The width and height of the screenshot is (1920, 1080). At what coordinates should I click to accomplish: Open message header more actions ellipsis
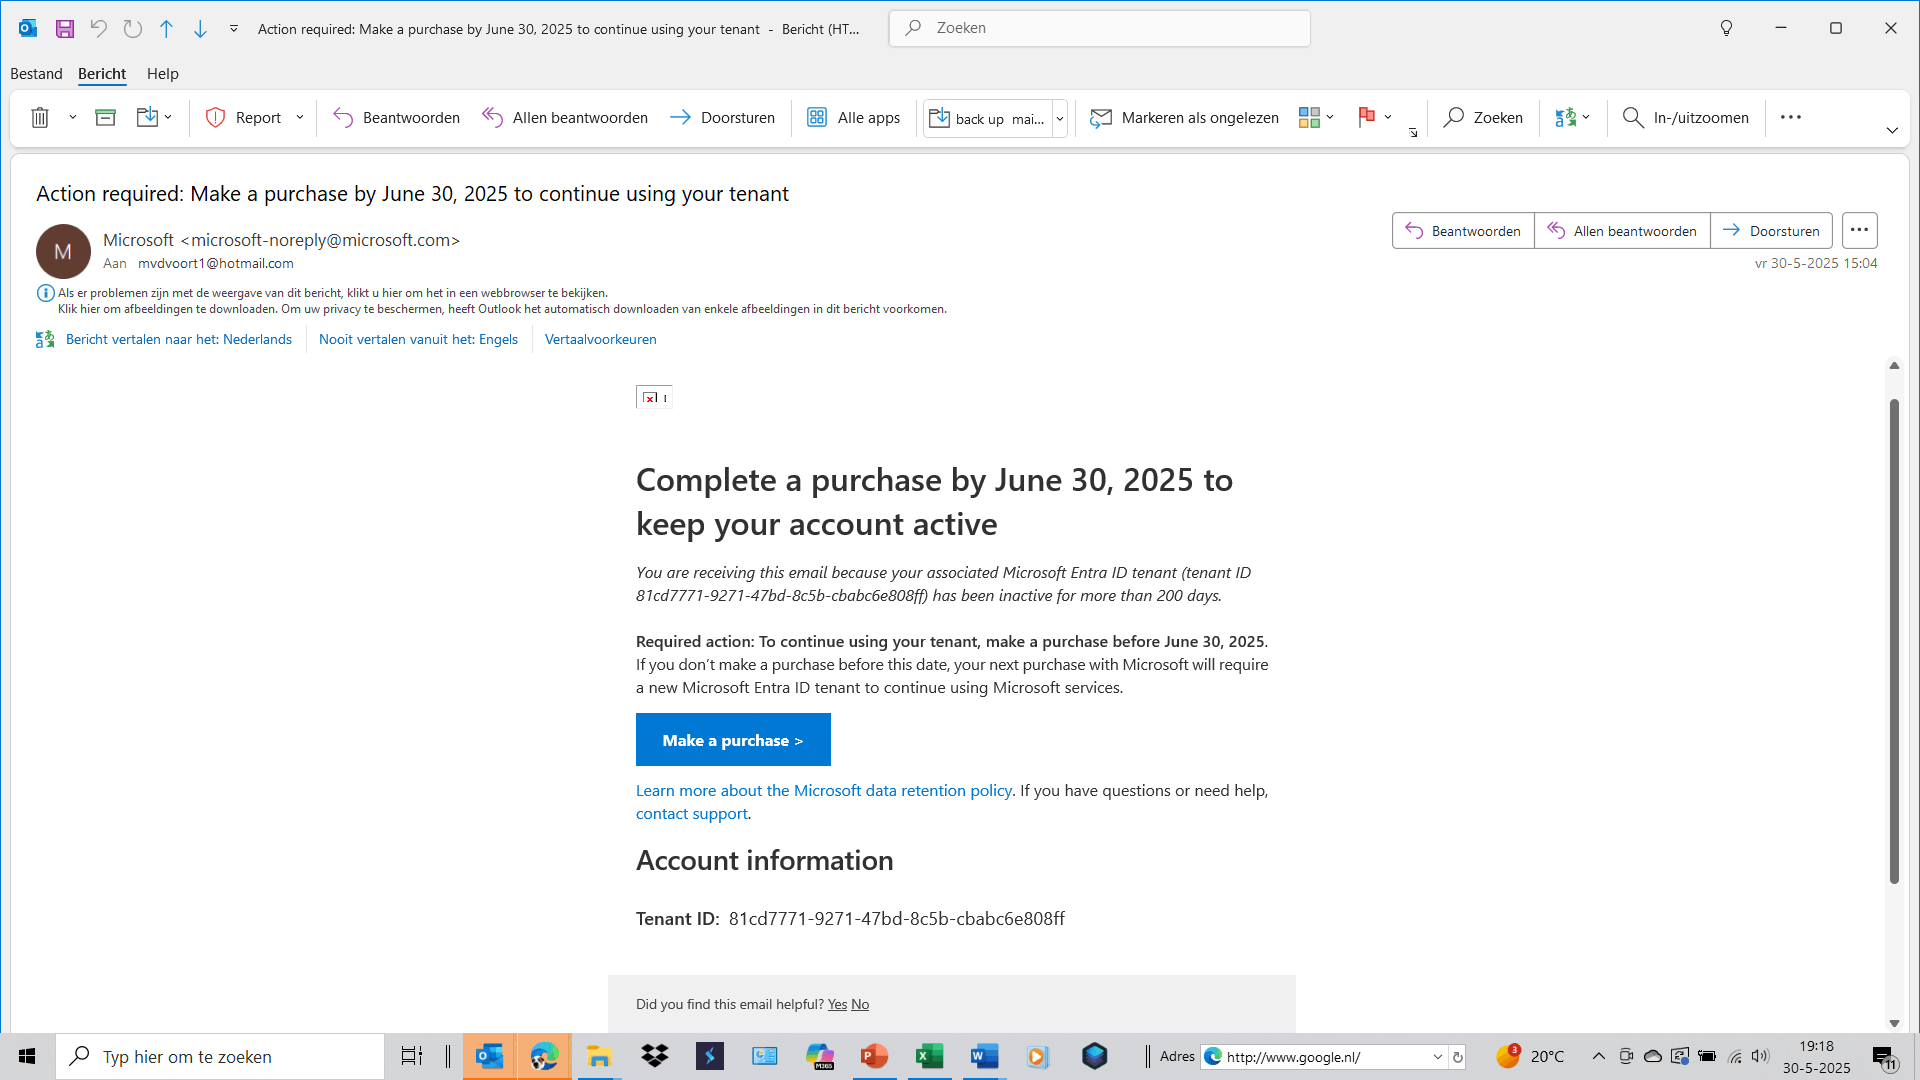[1859, 231]
